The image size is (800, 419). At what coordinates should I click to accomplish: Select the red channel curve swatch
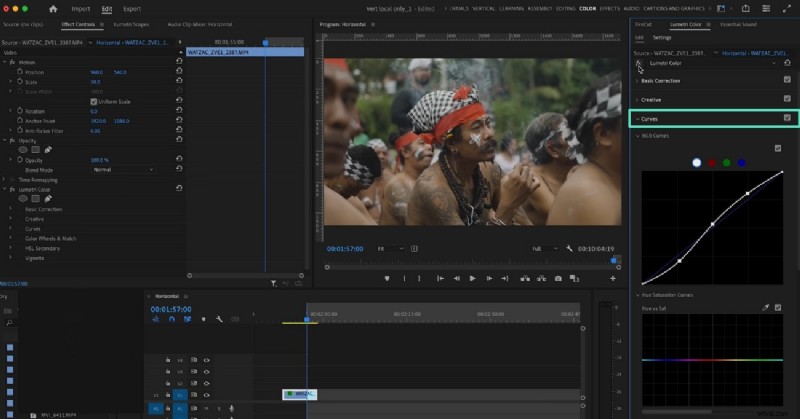pyautogui.click(x=712, y=163)
